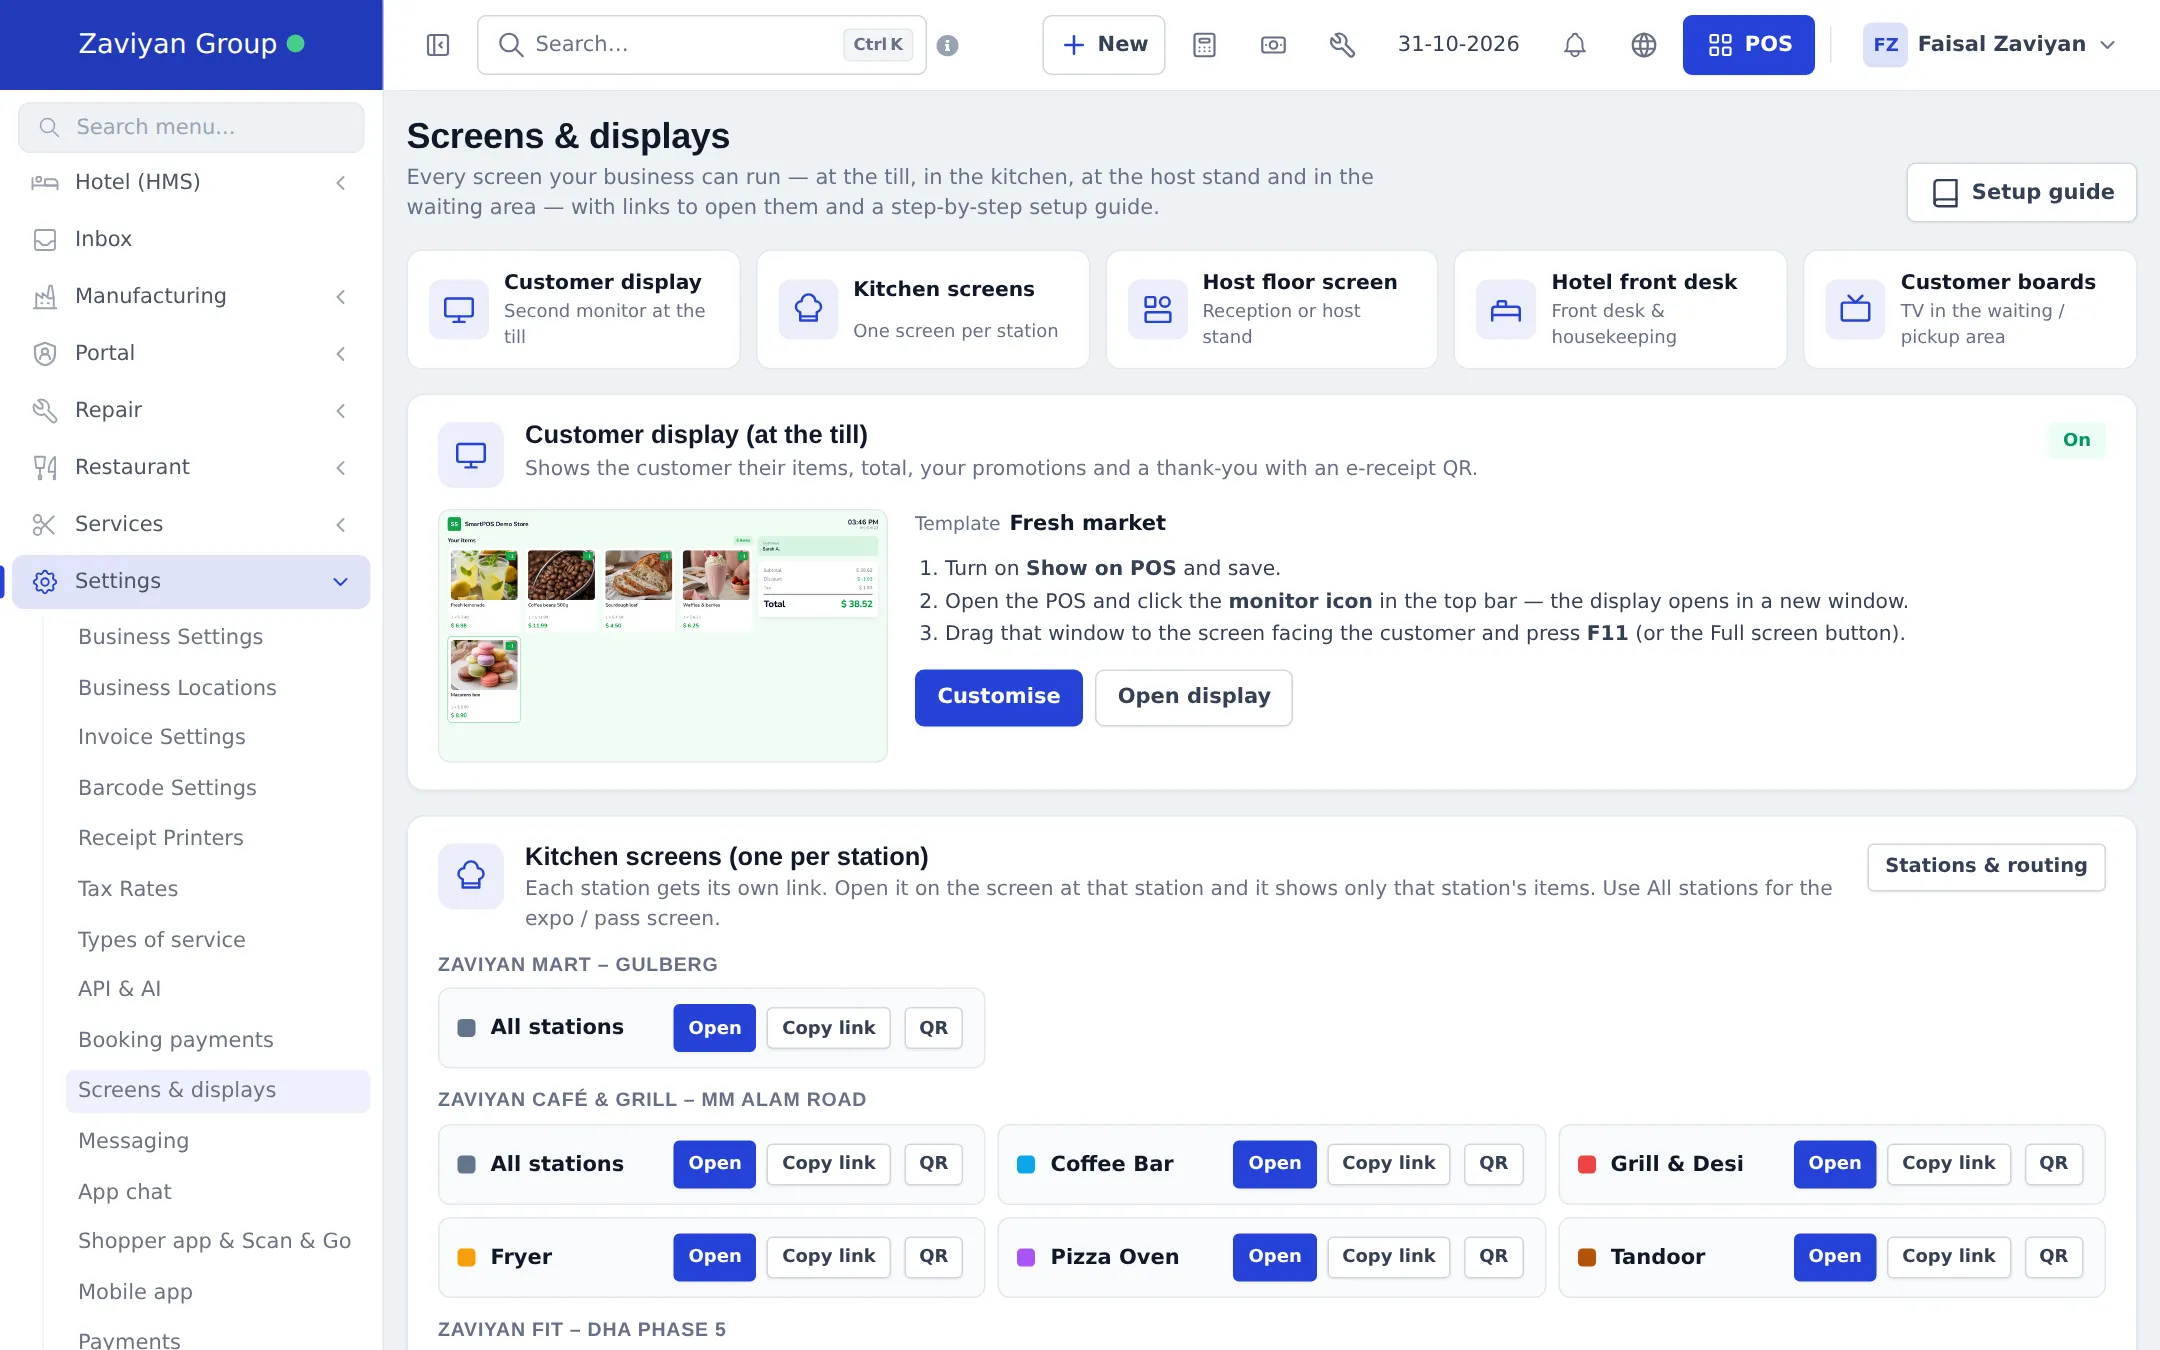
Task: Expand the Hotel (HMS) menu chevron
Action: (x=341, y=182)
